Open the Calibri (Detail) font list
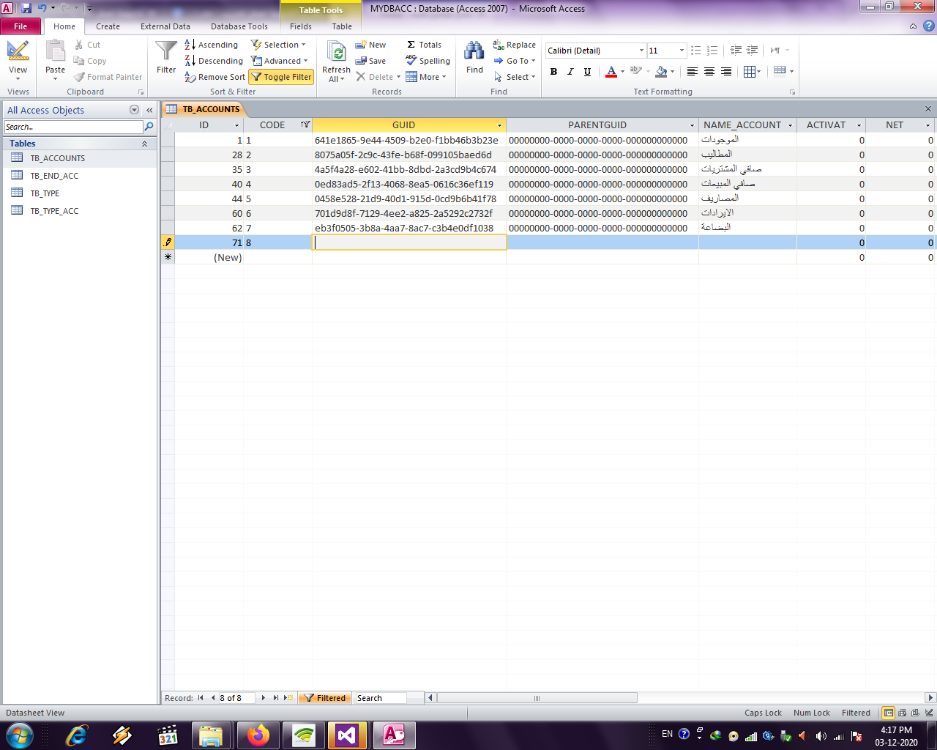Viewport: 937px width, 750px height. pos(642,51)
